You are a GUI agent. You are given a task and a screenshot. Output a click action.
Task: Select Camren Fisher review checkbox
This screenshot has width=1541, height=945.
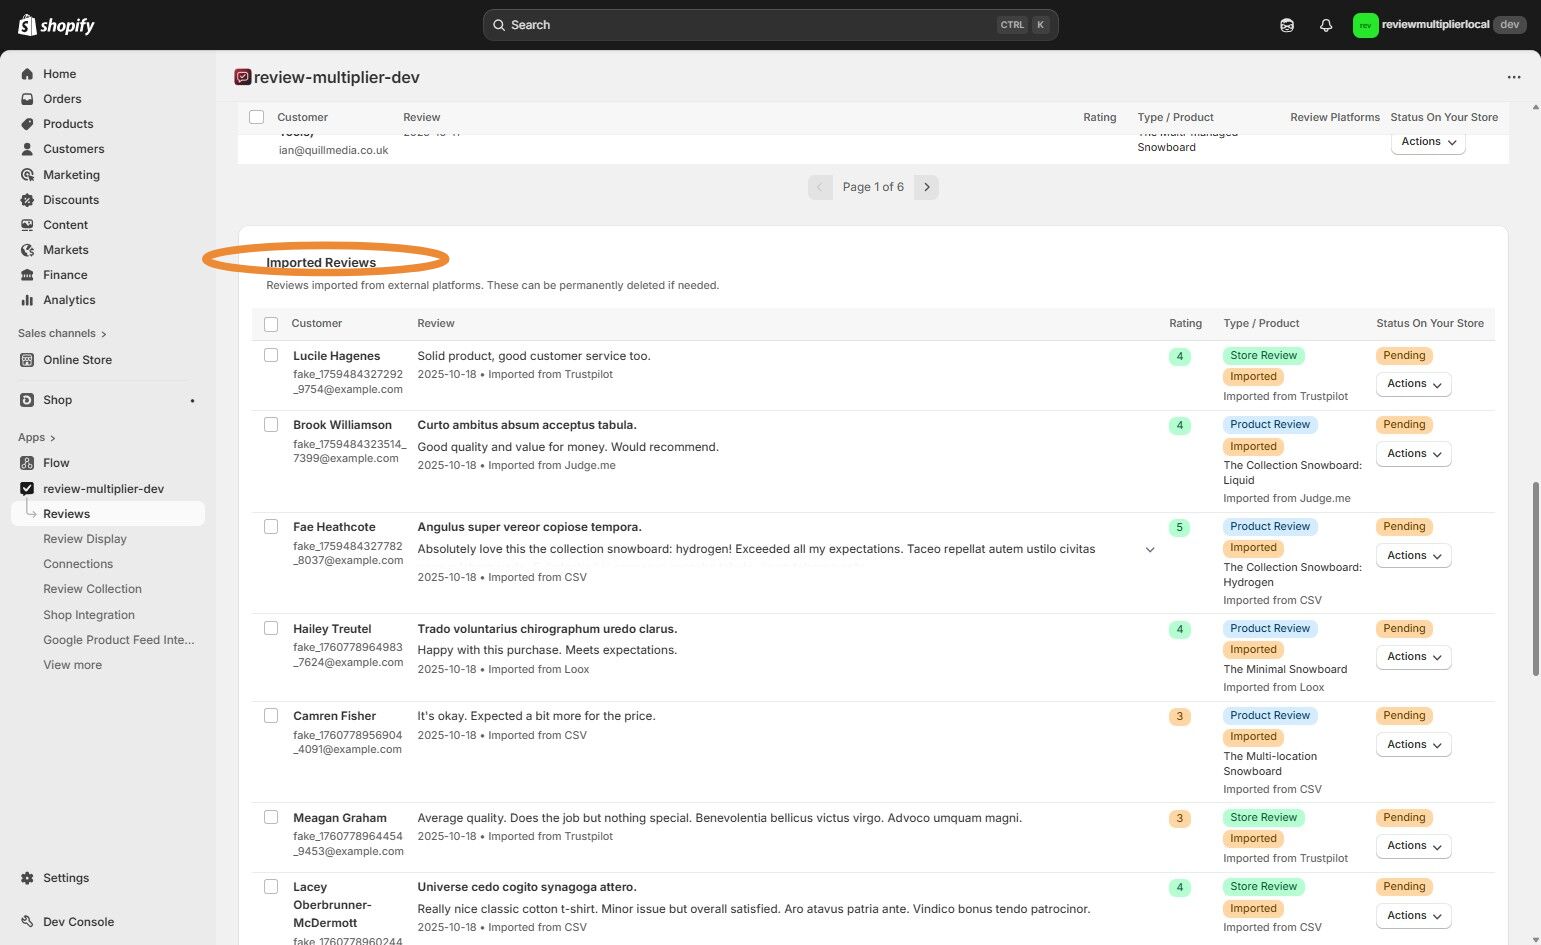(271, 715)
